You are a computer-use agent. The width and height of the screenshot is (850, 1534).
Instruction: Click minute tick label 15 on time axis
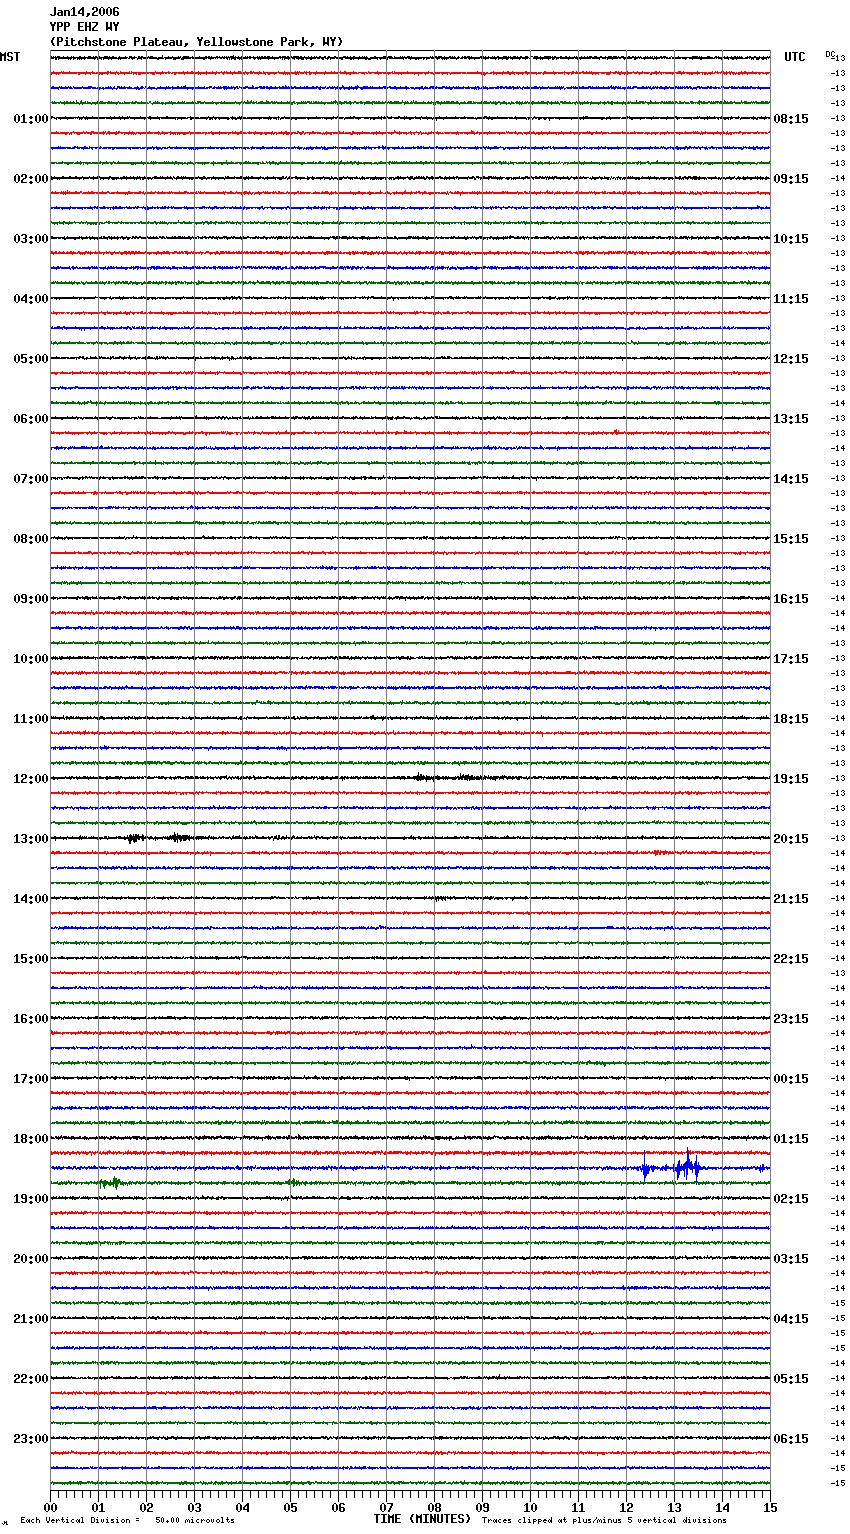tap(770, 1507)
